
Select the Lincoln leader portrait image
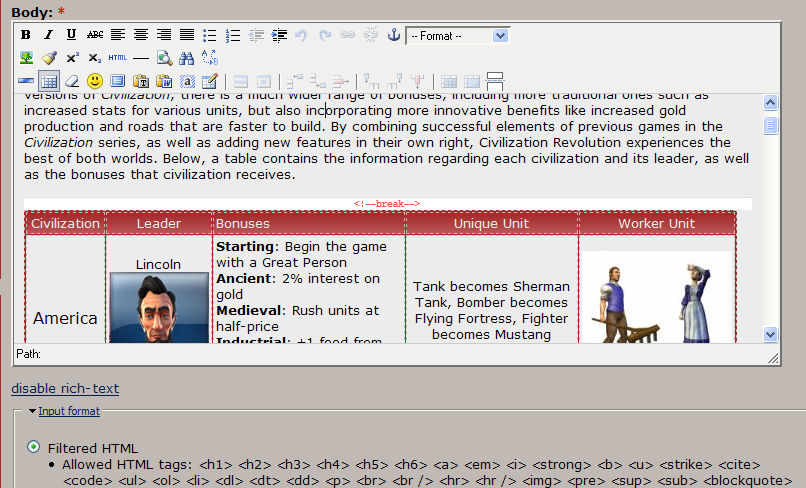159,308
